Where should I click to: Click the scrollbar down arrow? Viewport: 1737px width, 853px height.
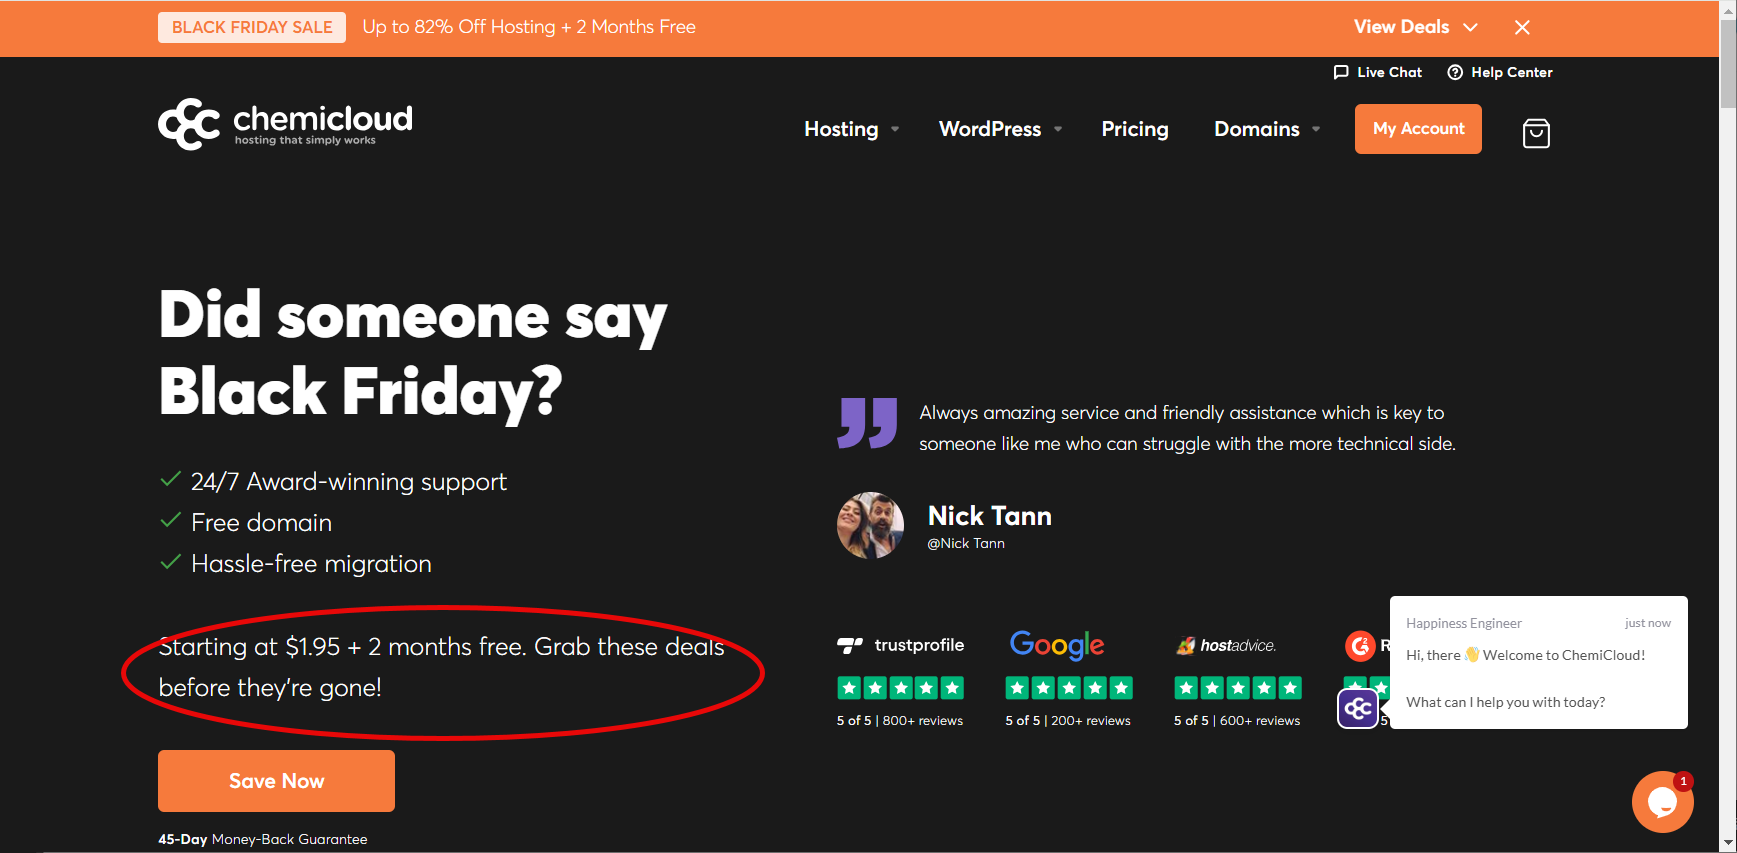[x=1728, y=844]
